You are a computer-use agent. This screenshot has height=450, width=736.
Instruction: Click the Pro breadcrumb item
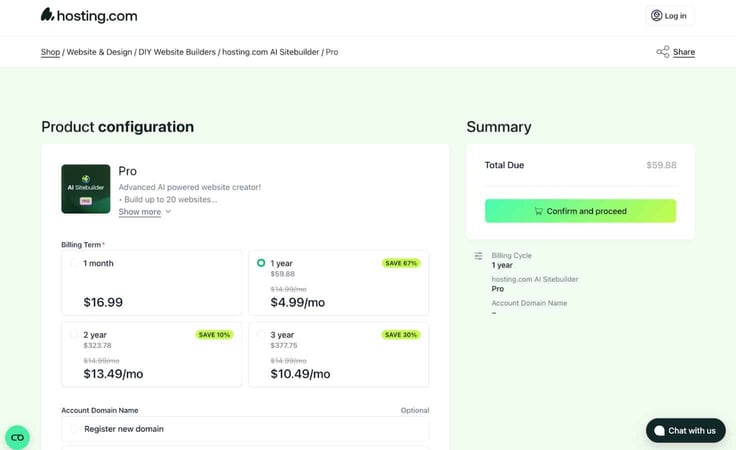tap(332, 52)
